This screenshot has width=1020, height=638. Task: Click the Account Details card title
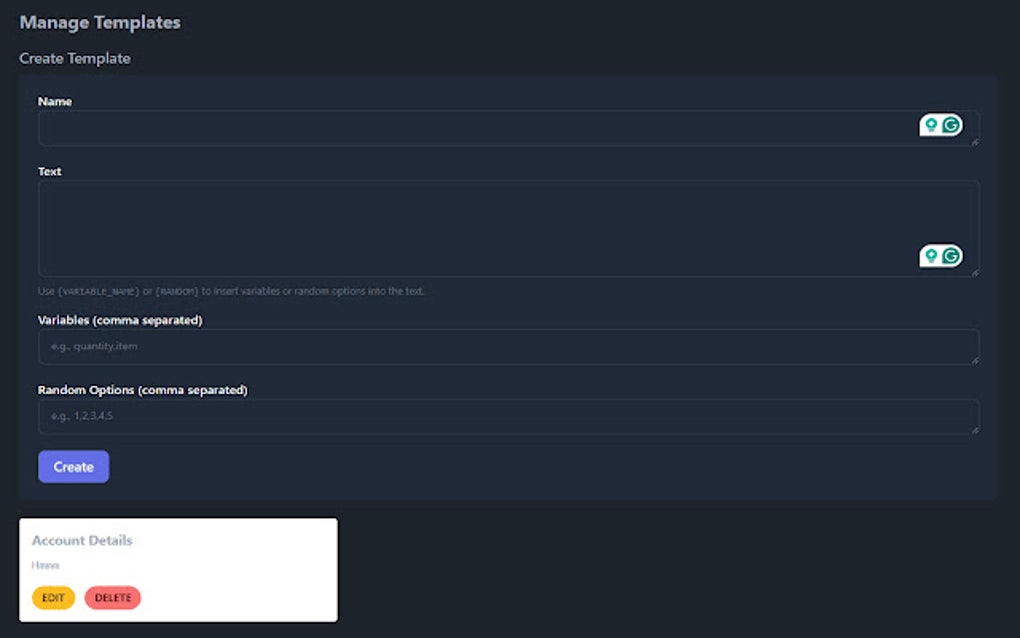82,540
